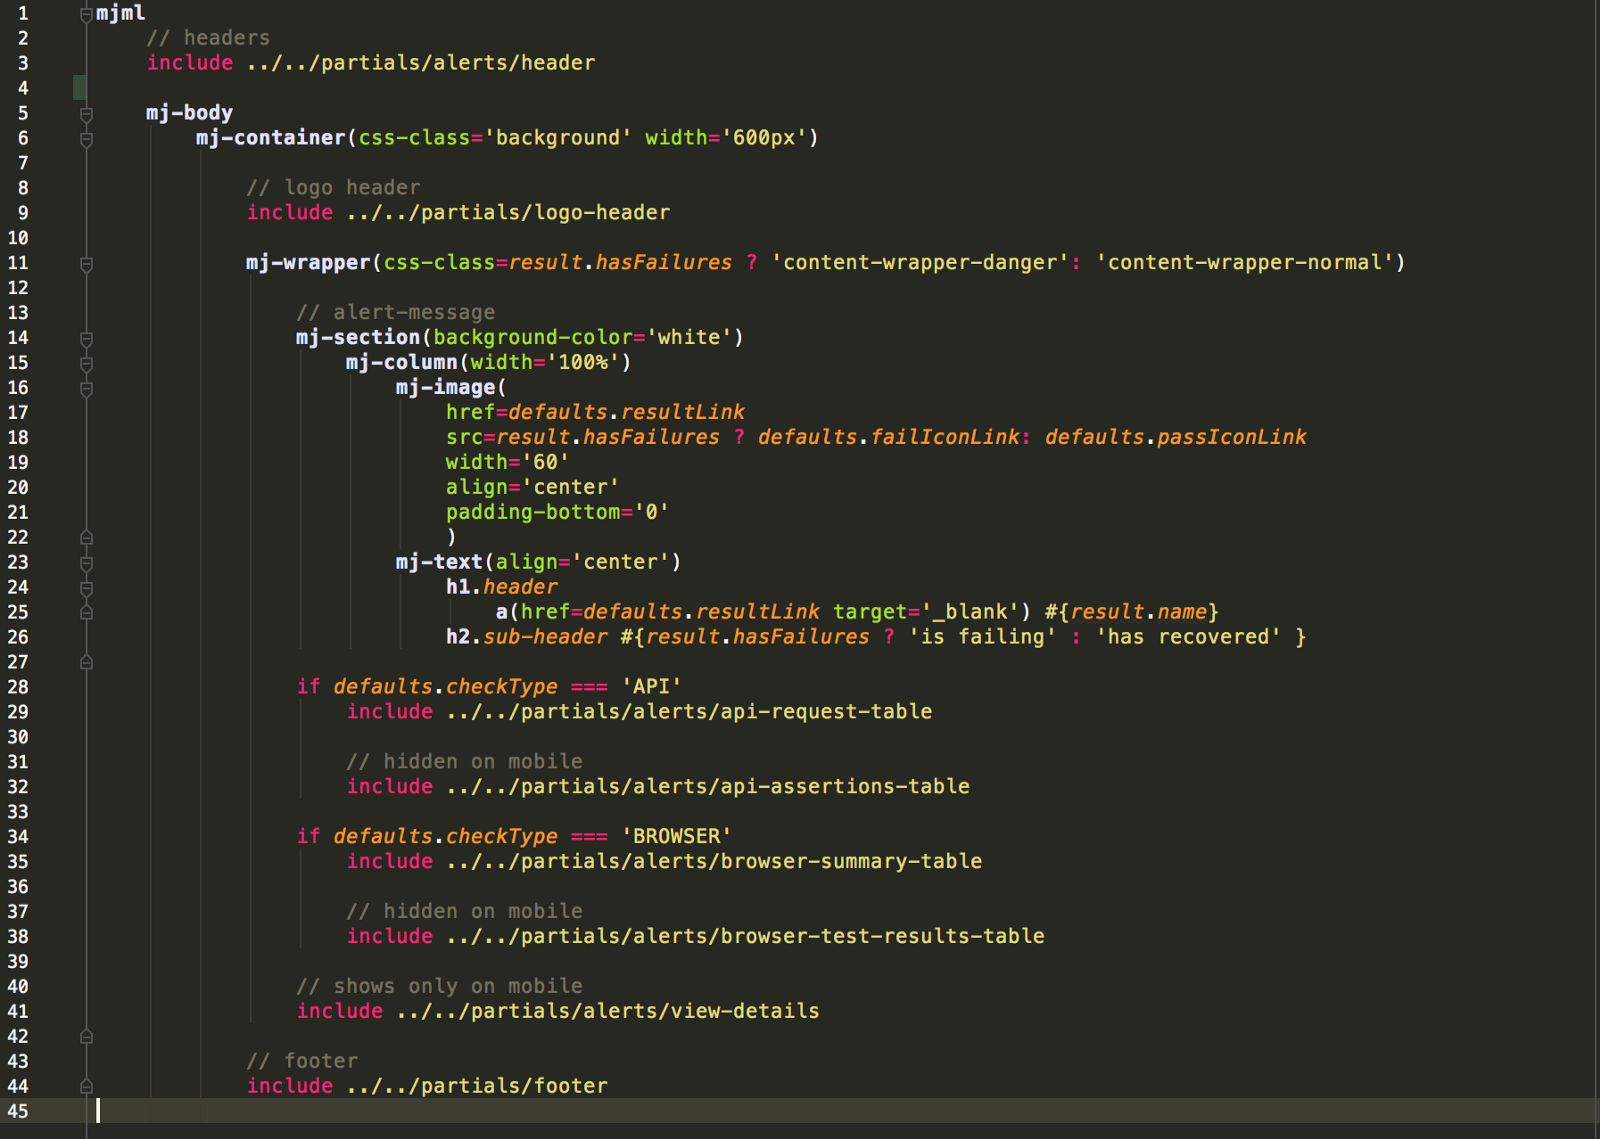This screenshot has height=1139, width=1600.
Task: Click the '../../partials/footer' include path
Action: point(477,1088)
